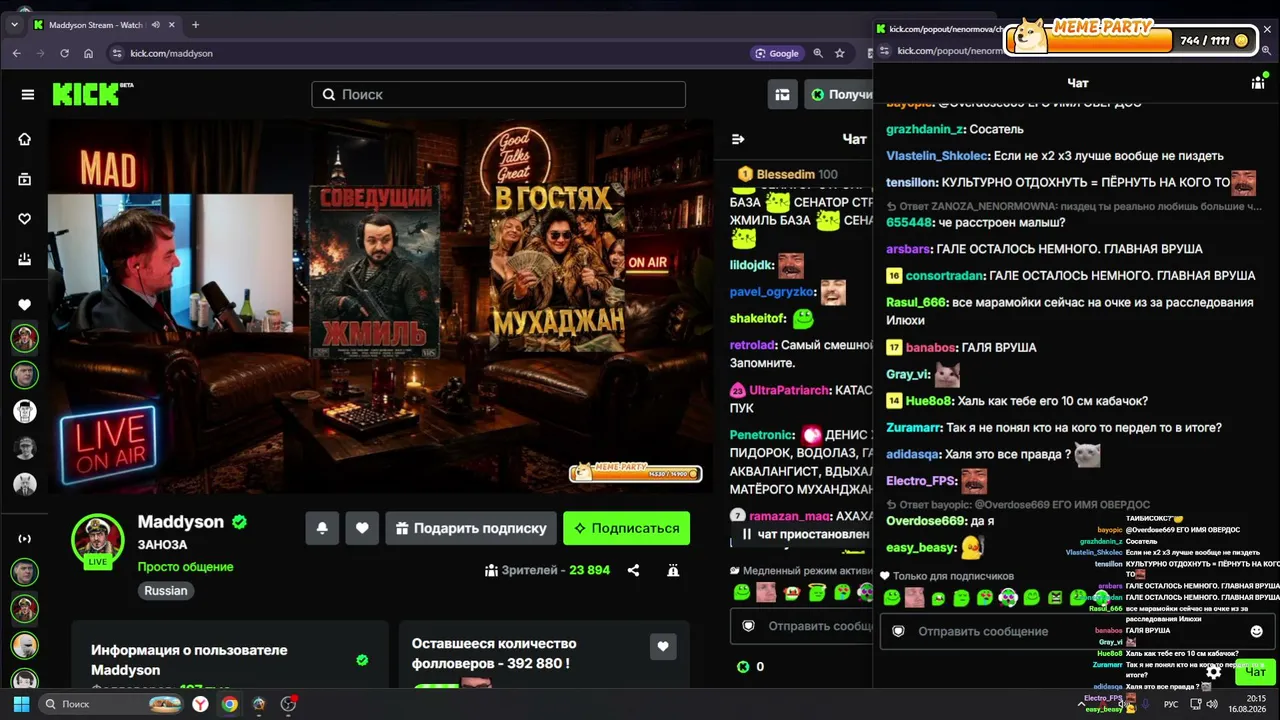
Task: Open the browser home page button
Action: click(x=89, y=53)
